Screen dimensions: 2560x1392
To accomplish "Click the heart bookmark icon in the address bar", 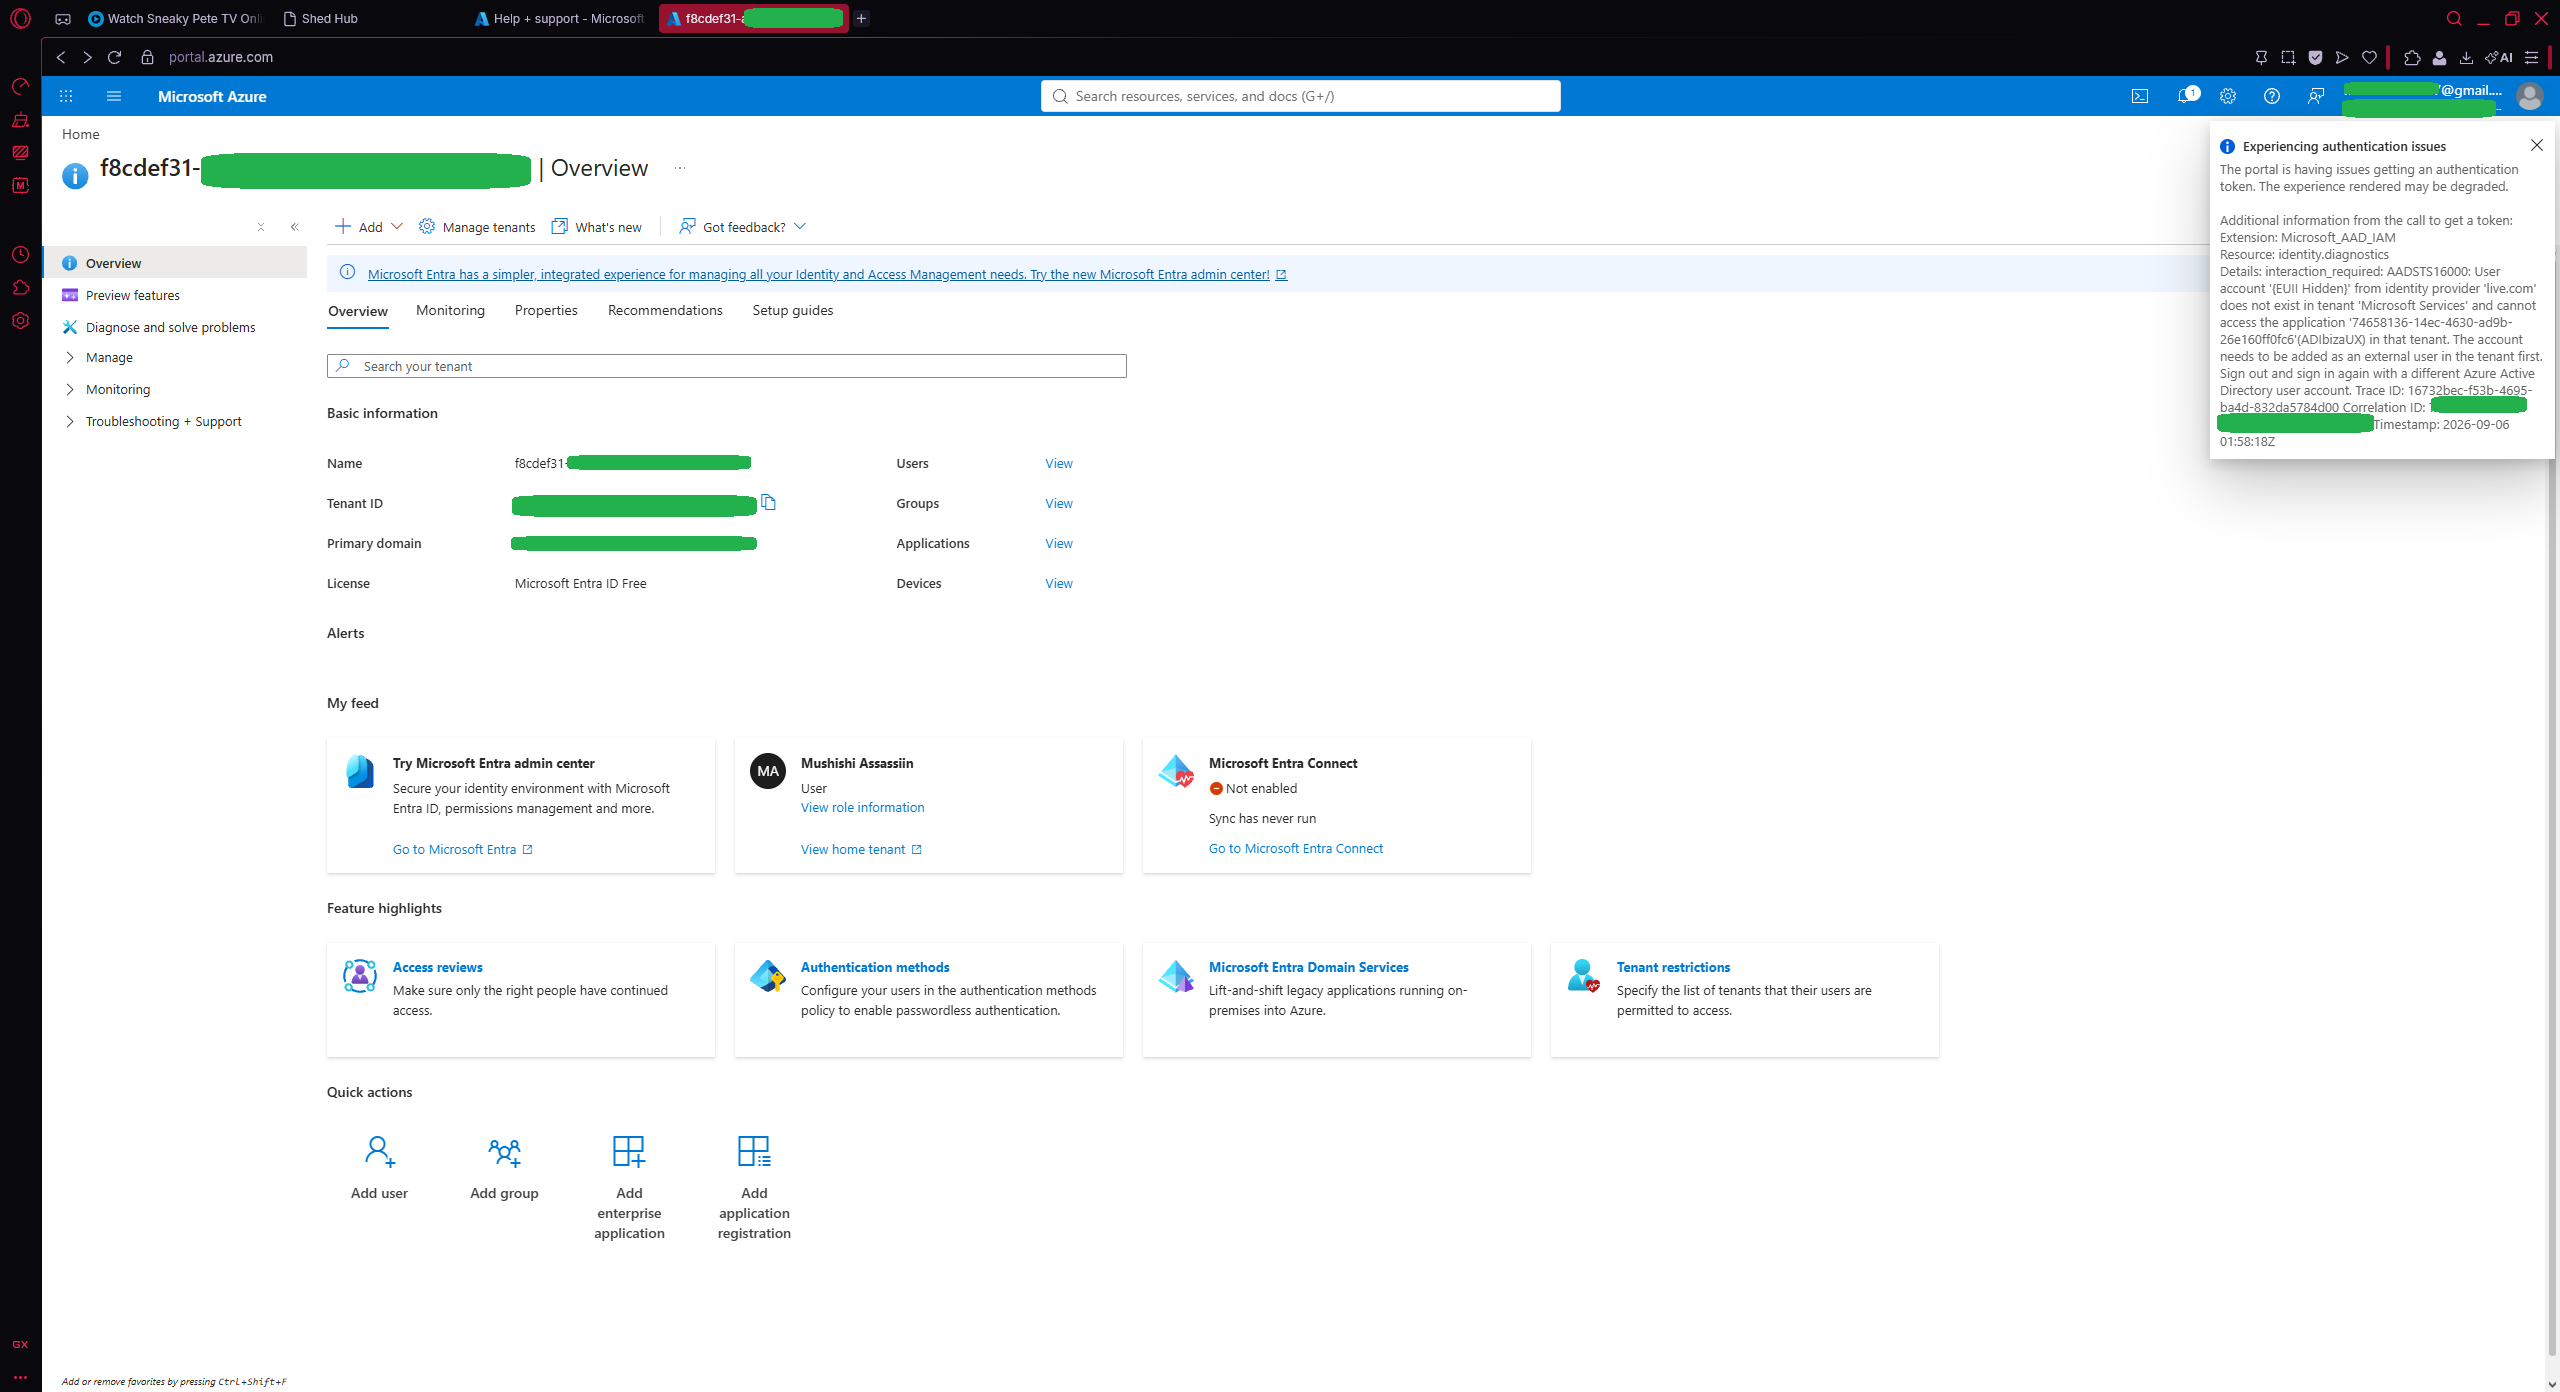I will coord(2369,57).
